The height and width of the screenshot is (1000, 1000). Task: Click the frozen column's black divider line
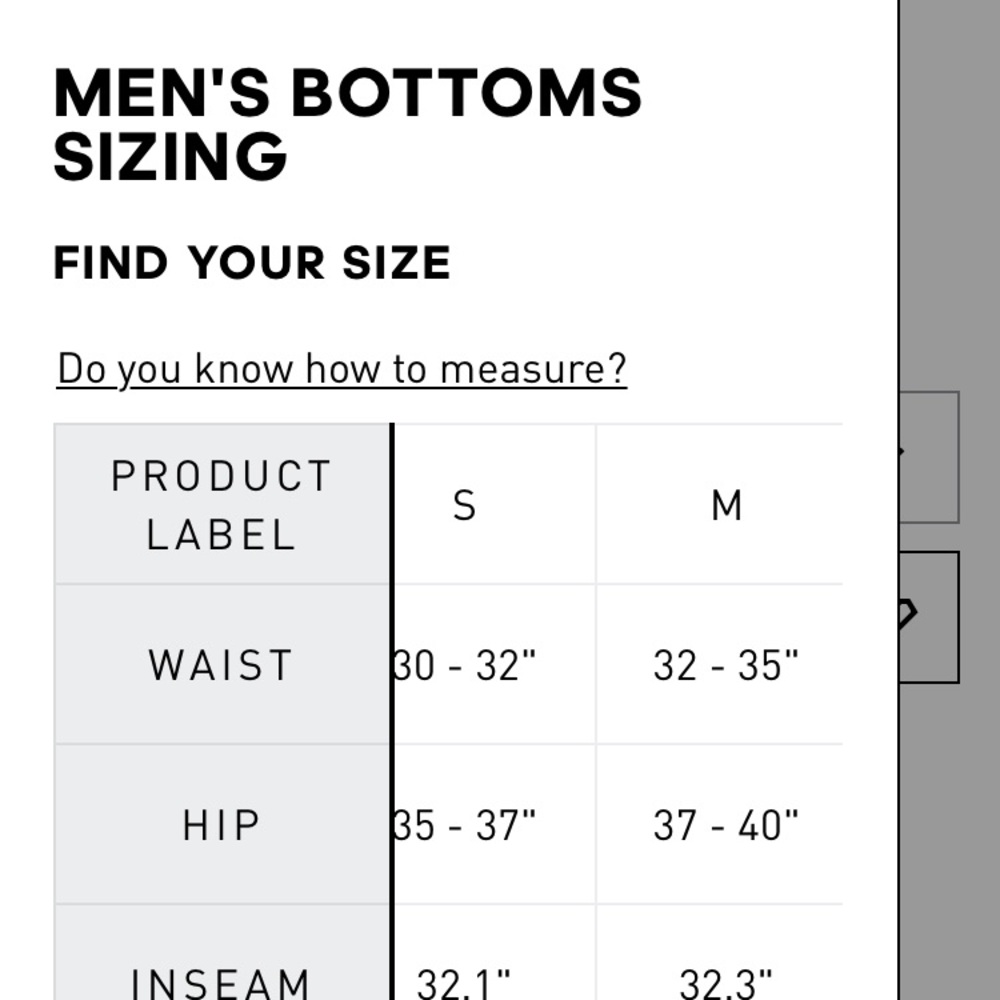392,700
